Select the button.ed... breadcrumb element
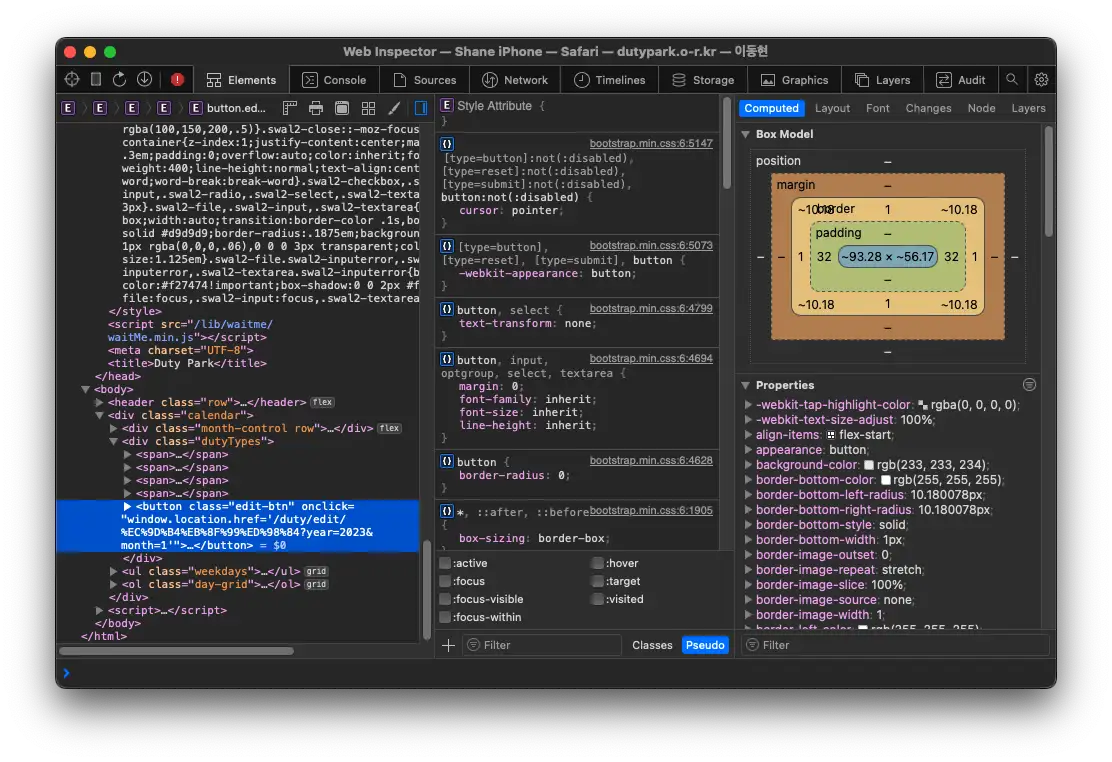This screenshot has width=1112, height=762. point(228,108)
